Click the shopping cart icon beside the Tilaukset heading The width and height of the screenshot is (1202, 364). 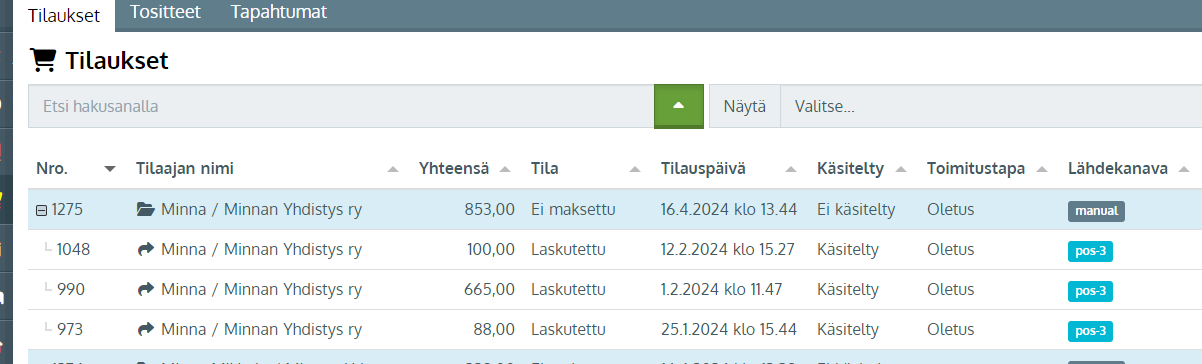click(x=43, y=61)
